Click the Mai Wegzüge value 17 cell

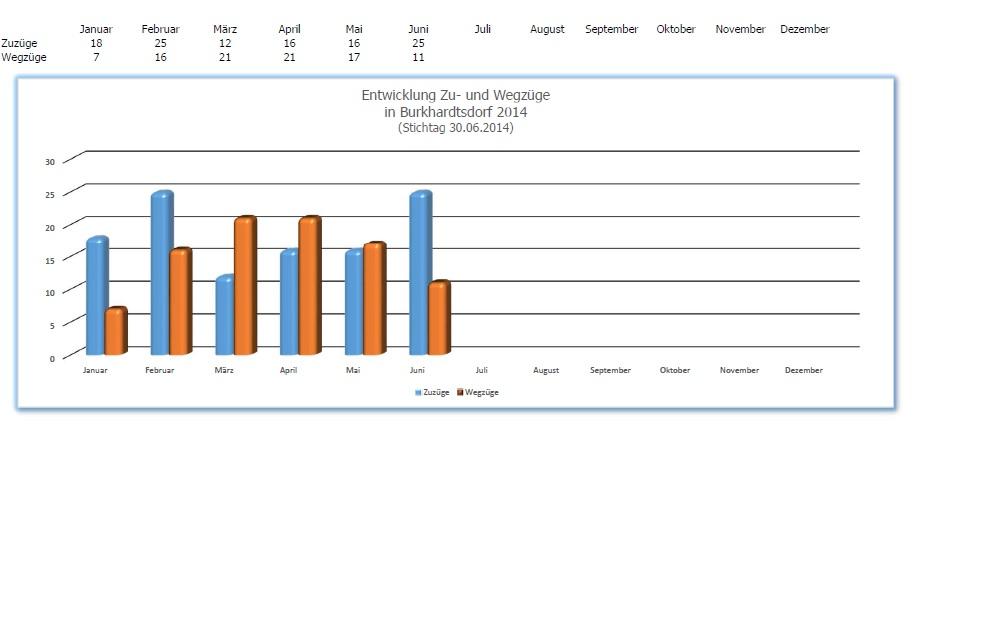354,57
